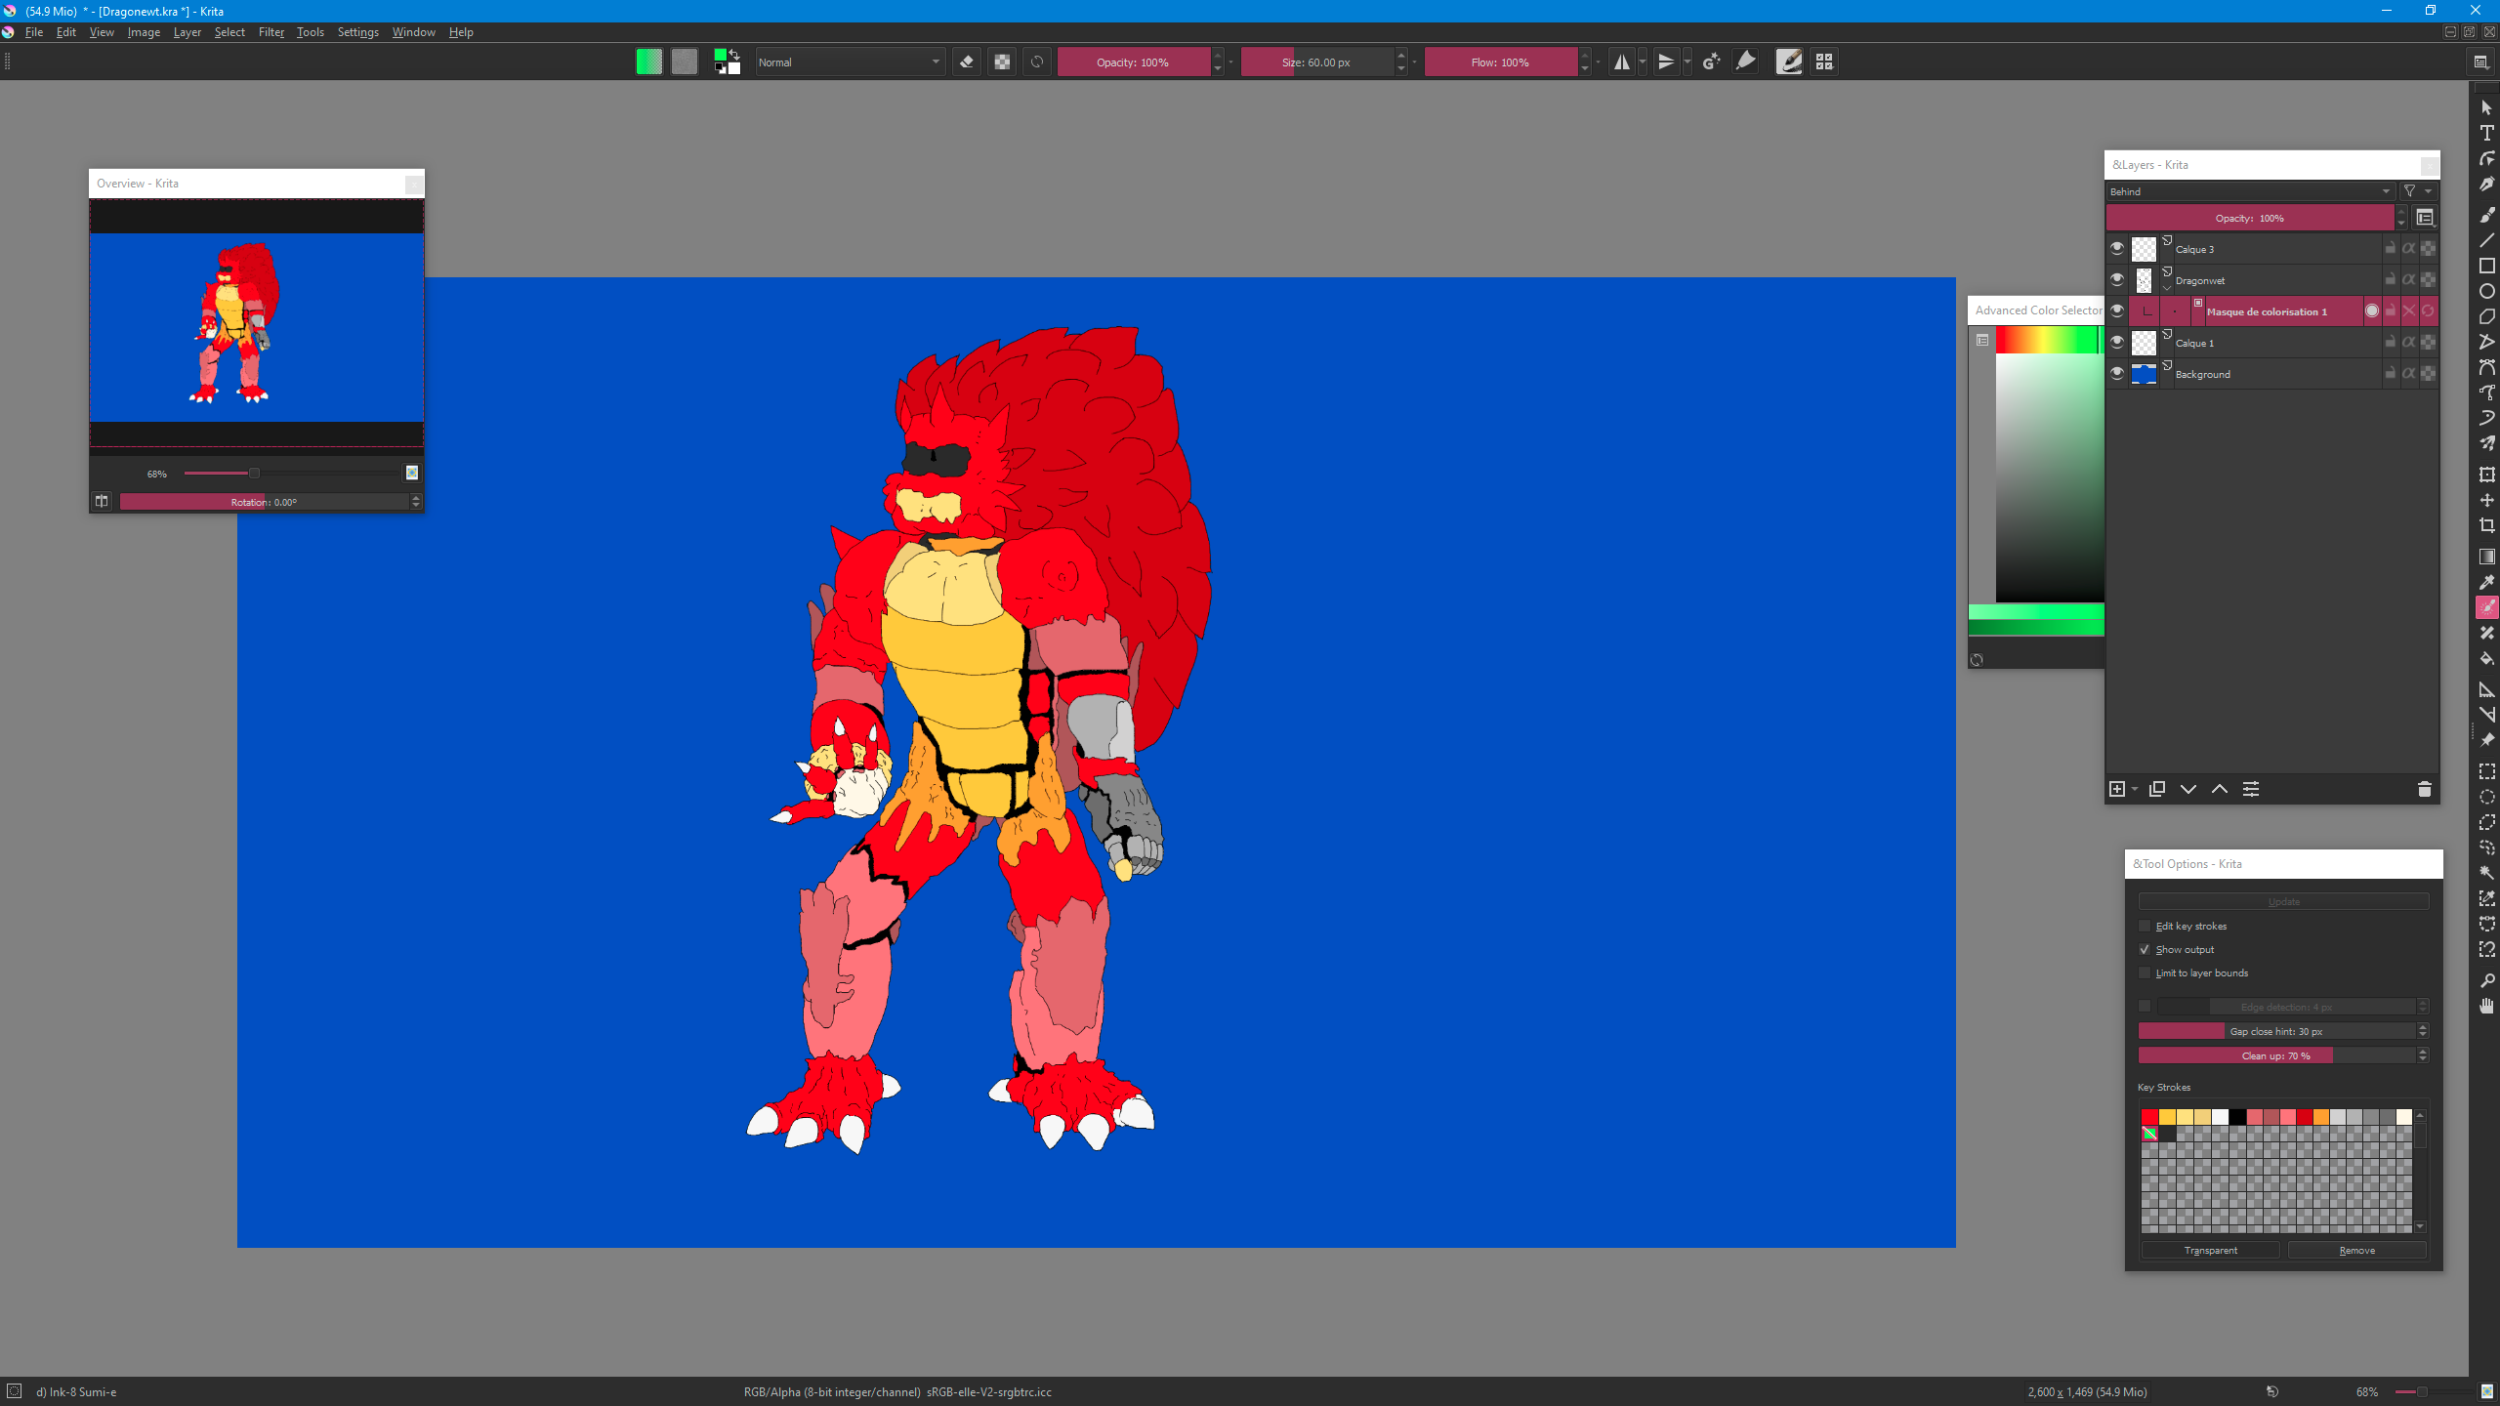Viewport: 2500px width, 1406px height.
Task: Open the Normal blending mode dropdown
Action: point(848,62)
